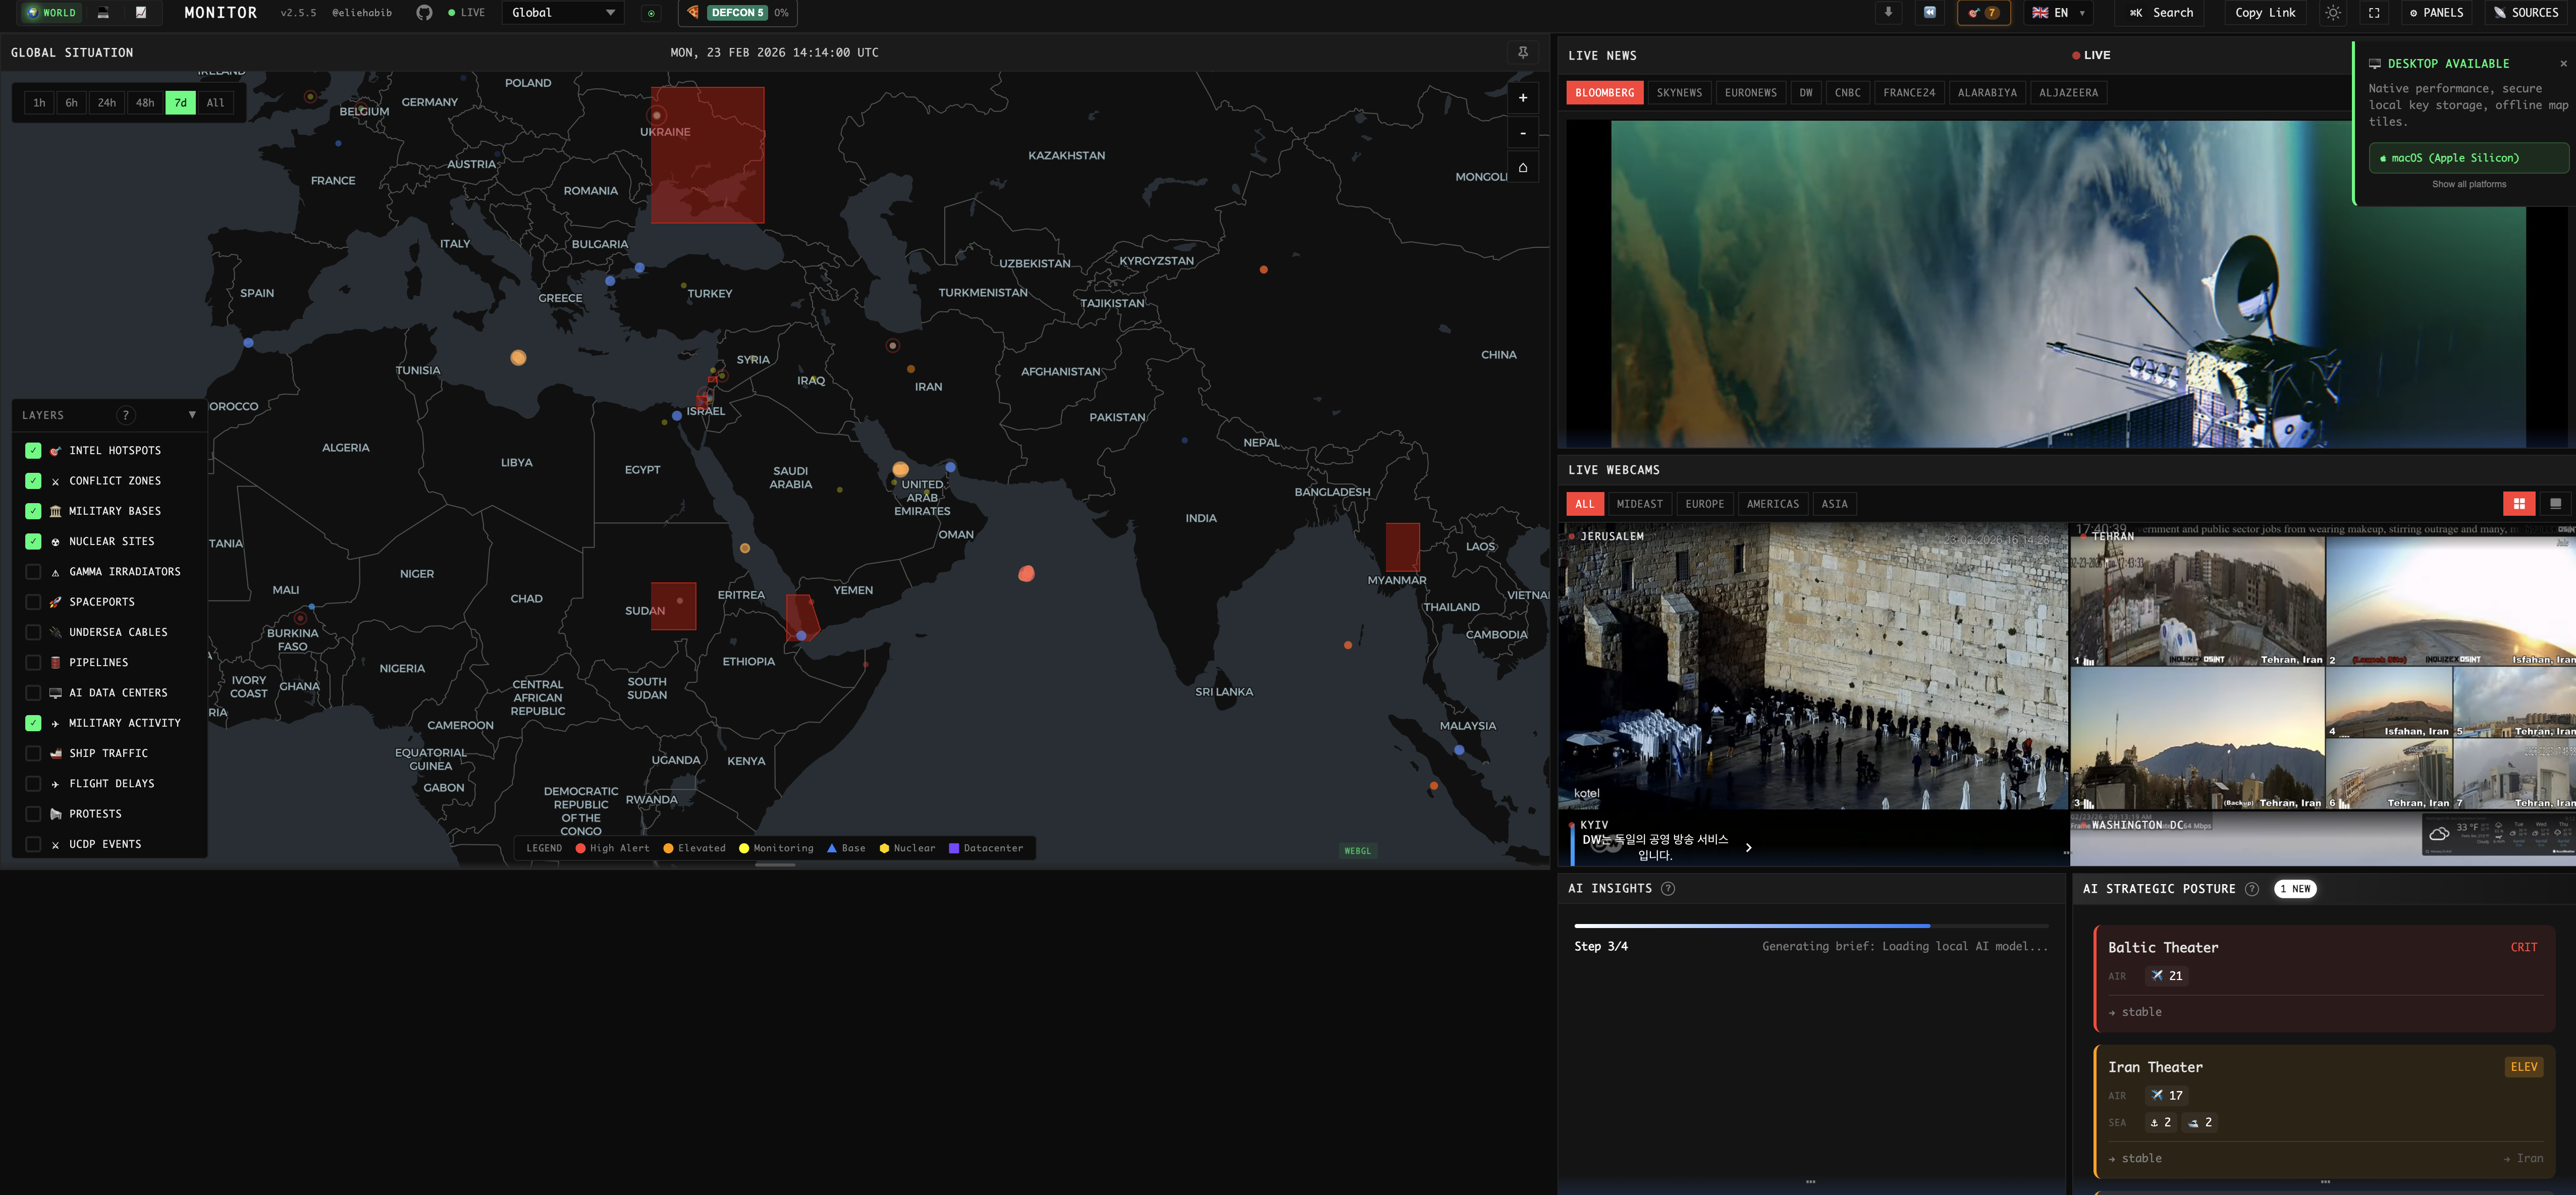This screenshot has height=1195, width=2576.
Task: Enable the Gamma Irradiators layer
Action: click(33, 572)
